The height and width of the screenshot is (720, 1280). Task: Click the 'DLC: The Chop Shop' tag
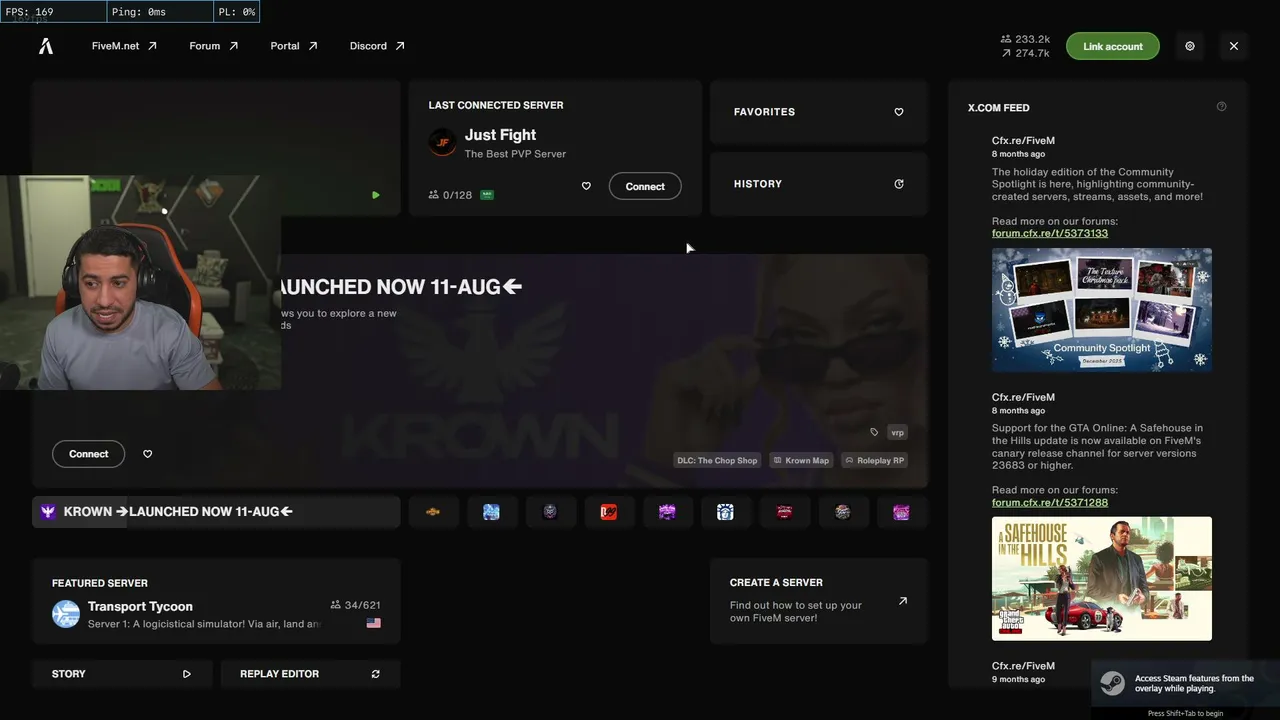[x=717, y=461]
